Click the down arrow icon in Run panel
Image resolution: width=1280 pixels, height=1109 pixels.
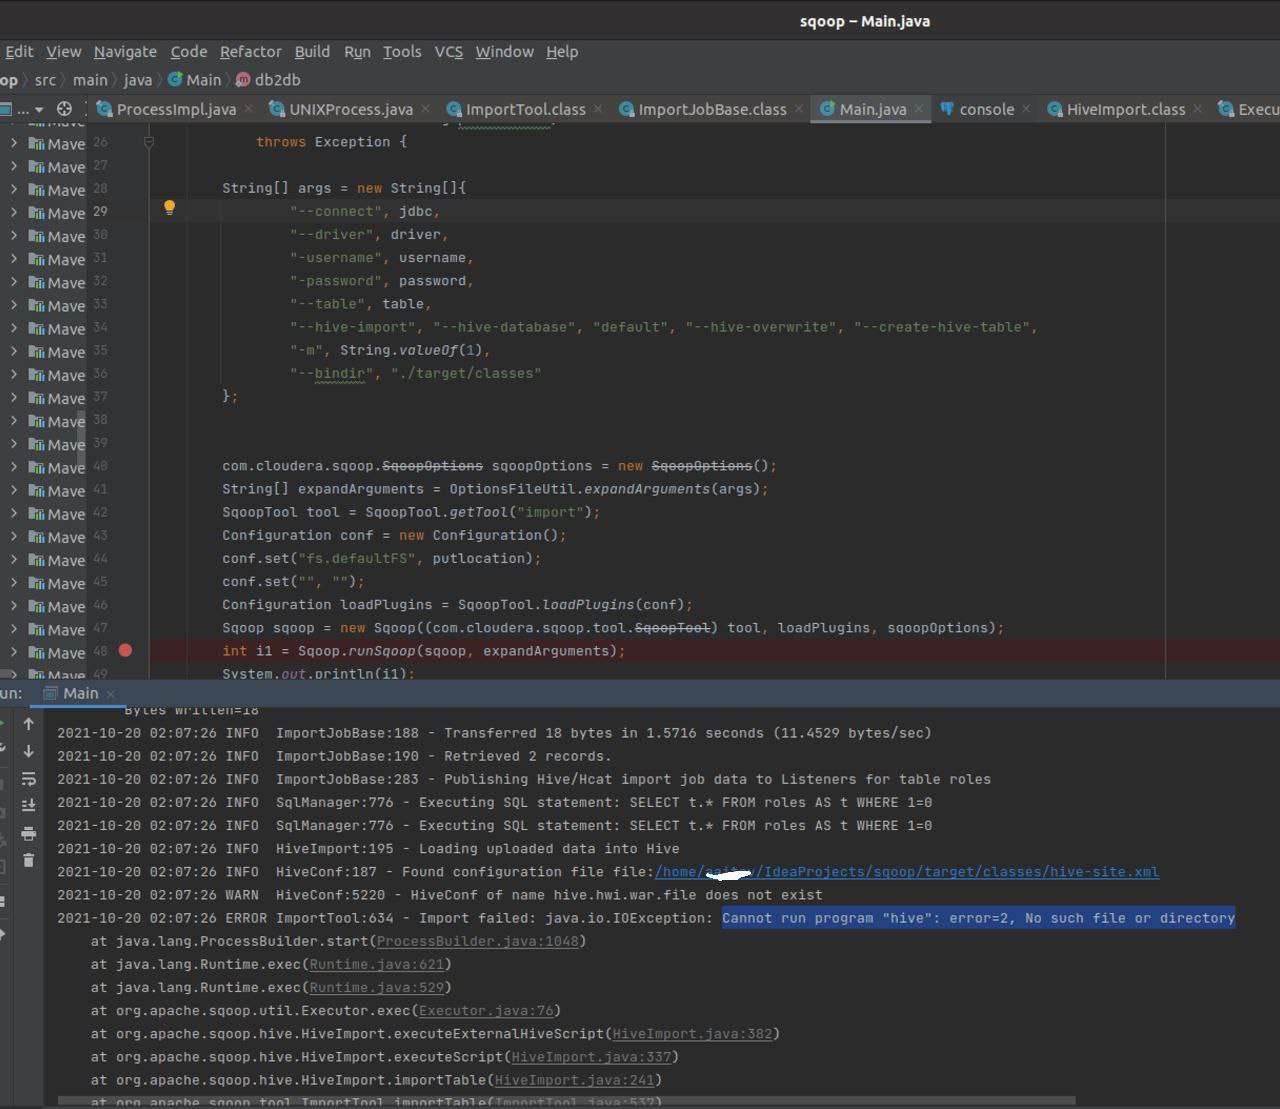click(x=29, y=751)
